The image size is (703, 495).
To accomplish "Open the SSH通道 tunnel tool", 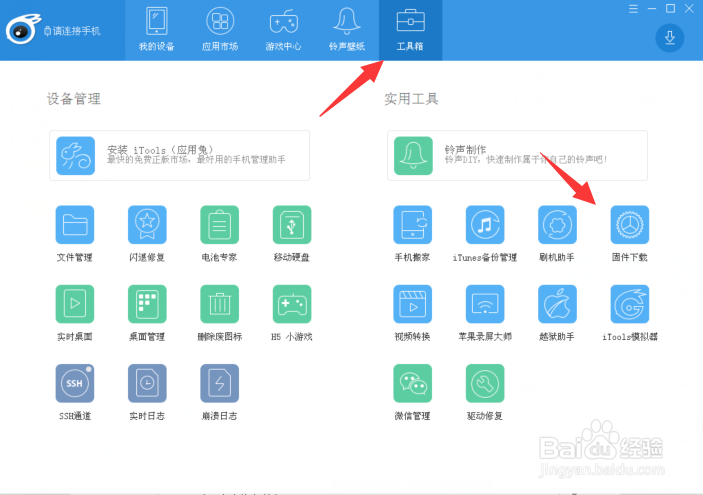I will (75, 383).
